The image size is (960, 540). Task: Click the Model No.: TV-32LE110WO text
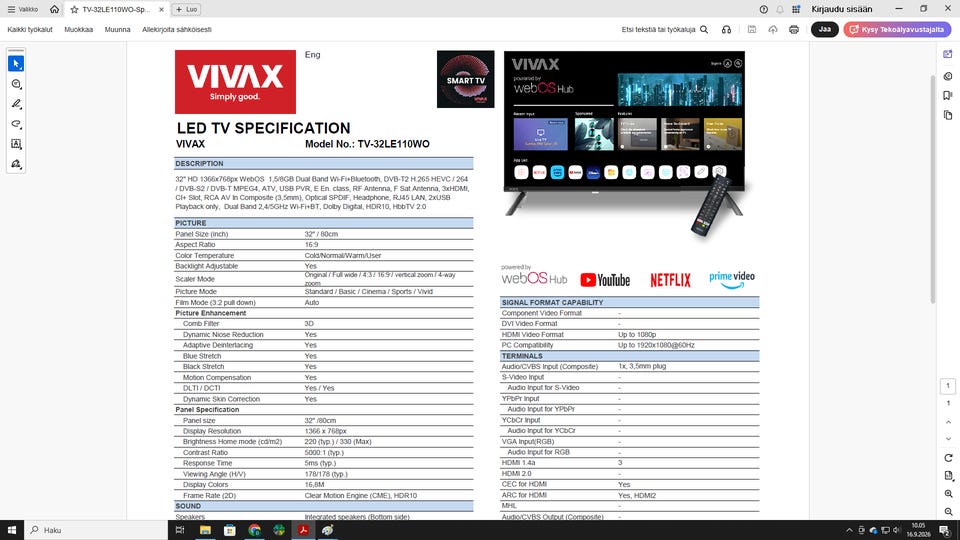(x=367, y=144)
